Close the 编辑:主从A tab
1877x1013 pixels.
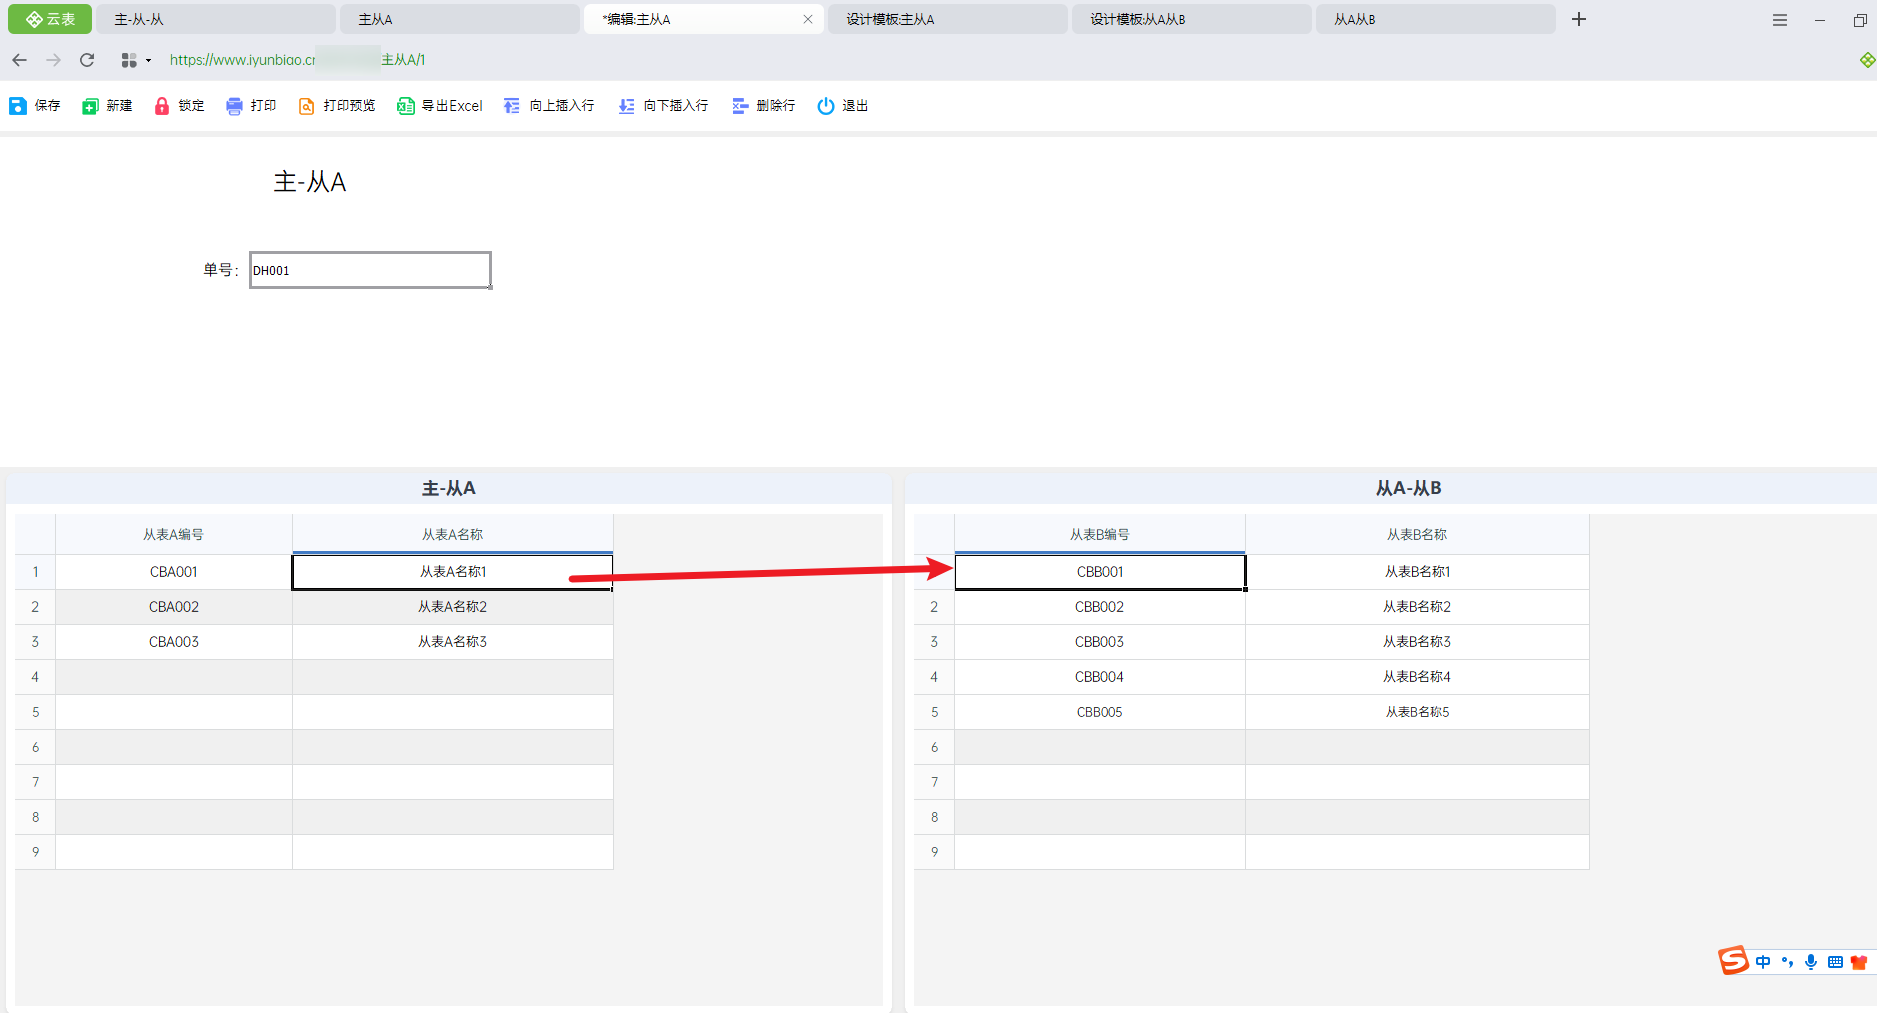pyautogui.click(x=808, y=19)
